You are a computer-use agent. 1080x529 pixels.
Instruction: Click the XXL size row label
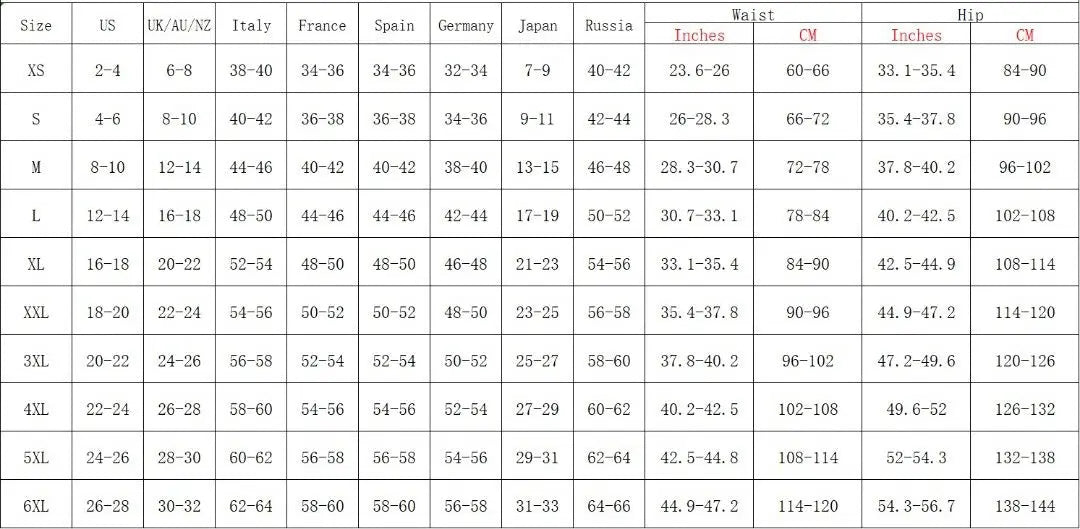(36, 313)
